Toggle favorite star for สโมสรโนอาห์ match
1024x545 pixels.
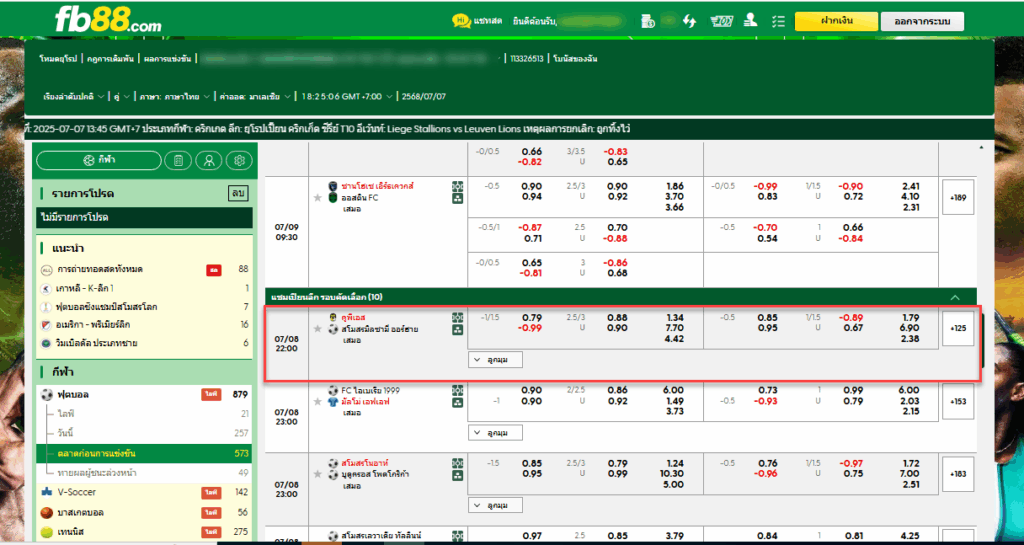[x=317, y=474]
